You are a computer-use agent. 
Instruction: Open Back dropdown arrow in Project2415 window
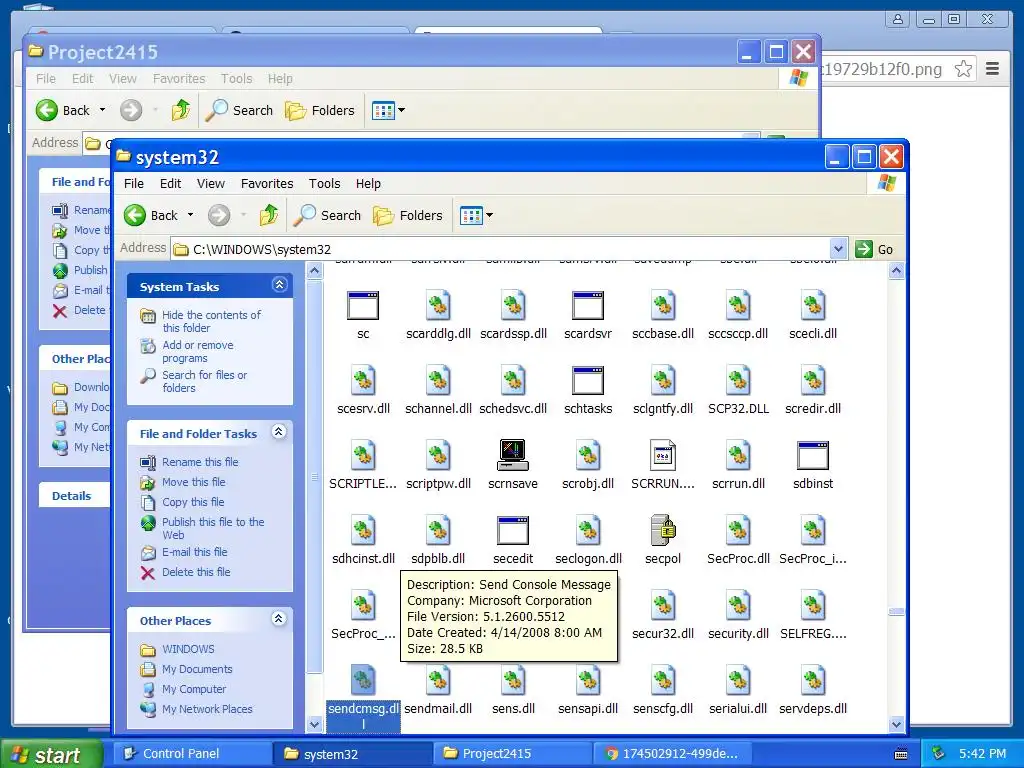click(103, 110)
